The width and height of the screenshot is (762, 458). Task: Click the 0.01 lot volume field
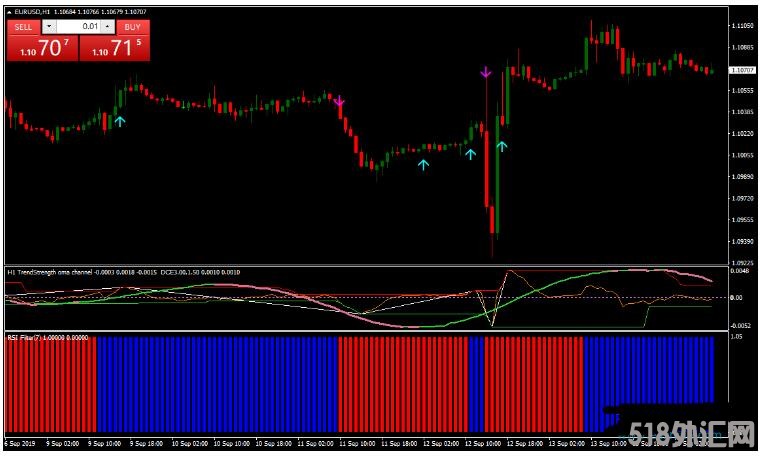tap(79, 27)
